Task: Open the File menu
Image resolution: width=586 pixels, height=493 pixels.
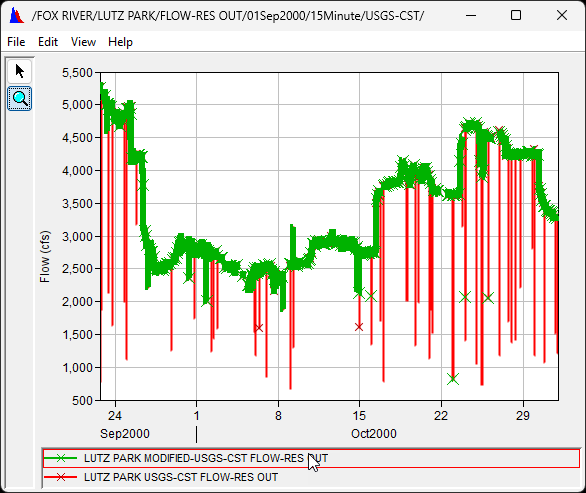Action: (16, 42)
